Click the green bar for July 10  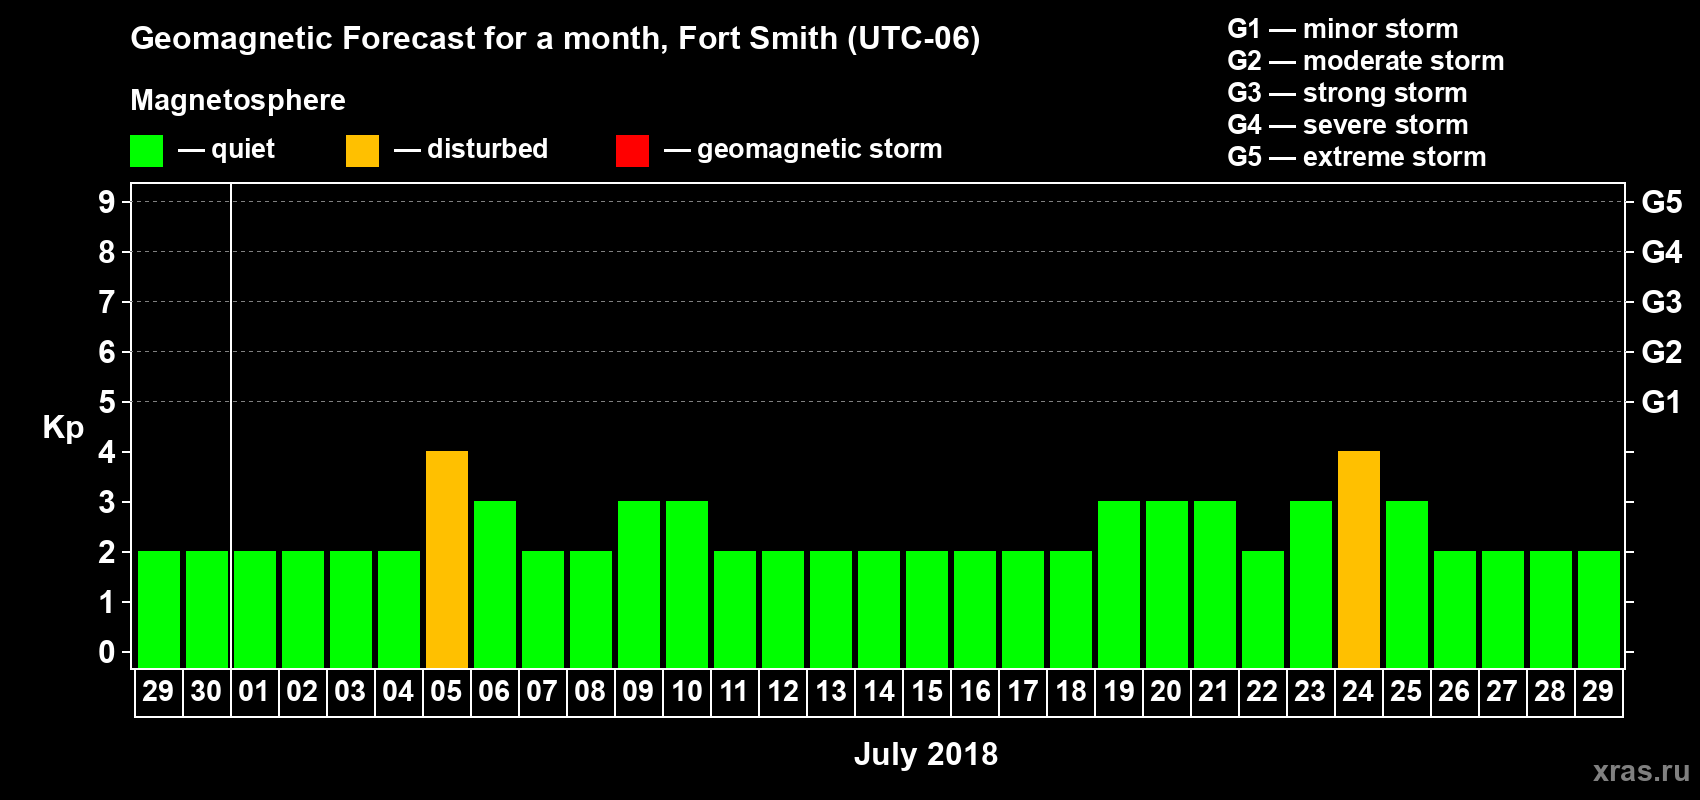687,584
